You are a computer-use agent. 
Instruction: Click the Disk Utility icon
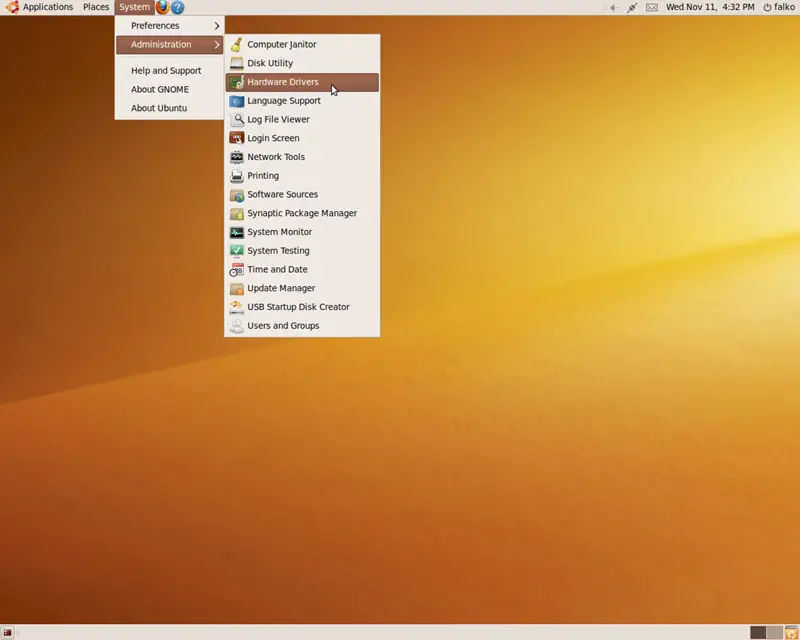tap(236, 63)
